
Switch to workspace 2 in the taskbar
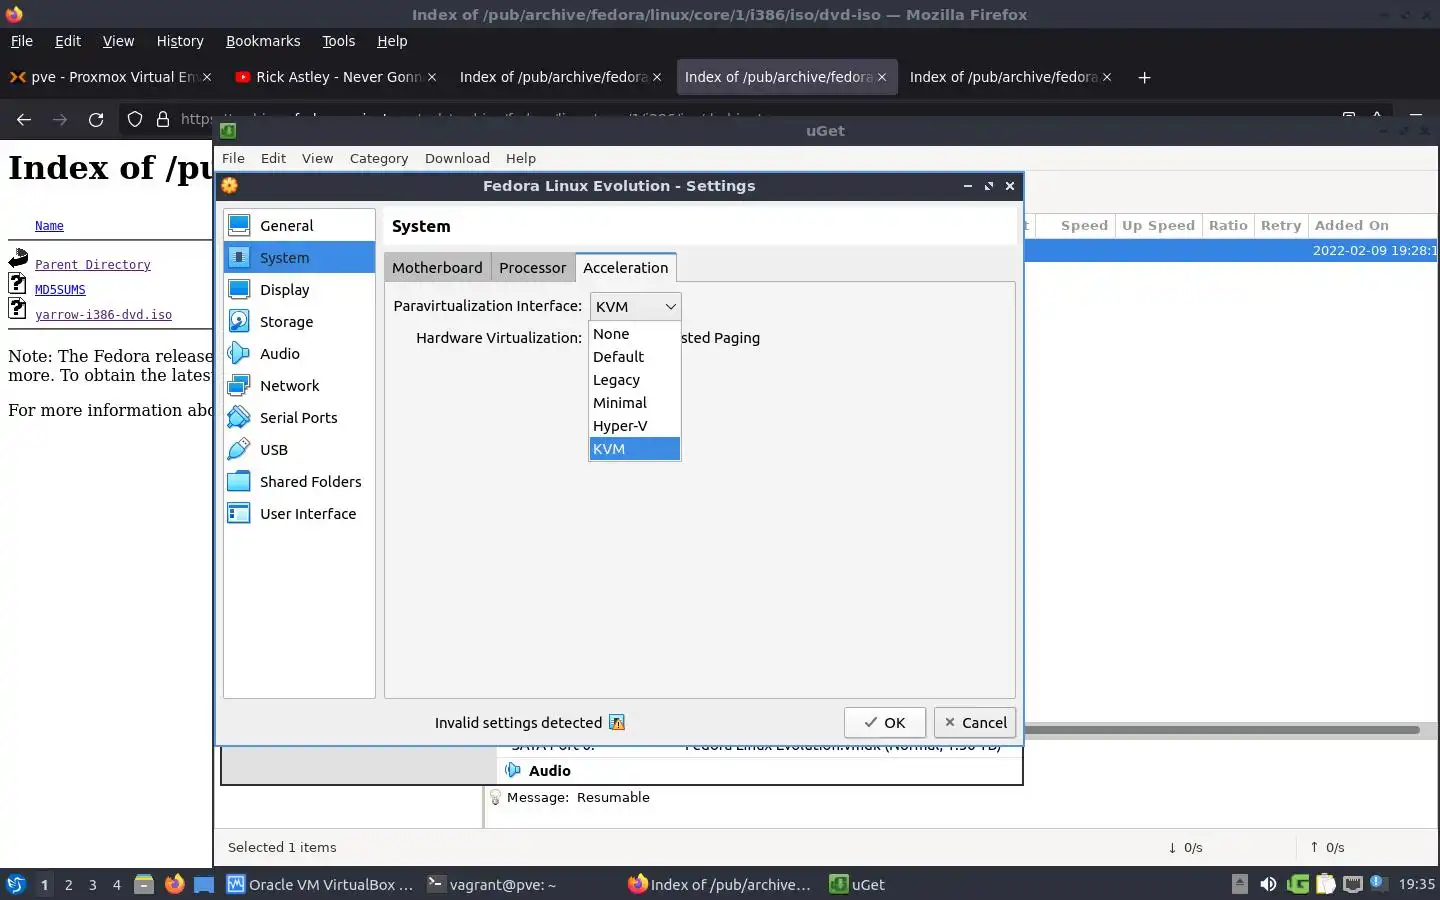click(68, 884)
